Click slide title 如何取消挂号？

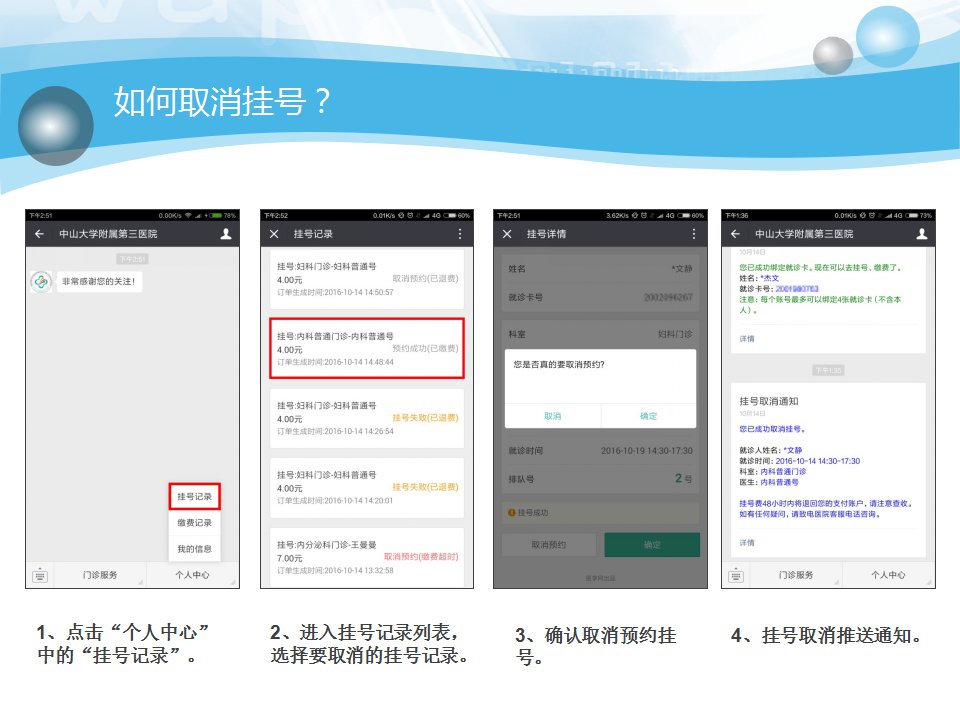click(222, 101)
